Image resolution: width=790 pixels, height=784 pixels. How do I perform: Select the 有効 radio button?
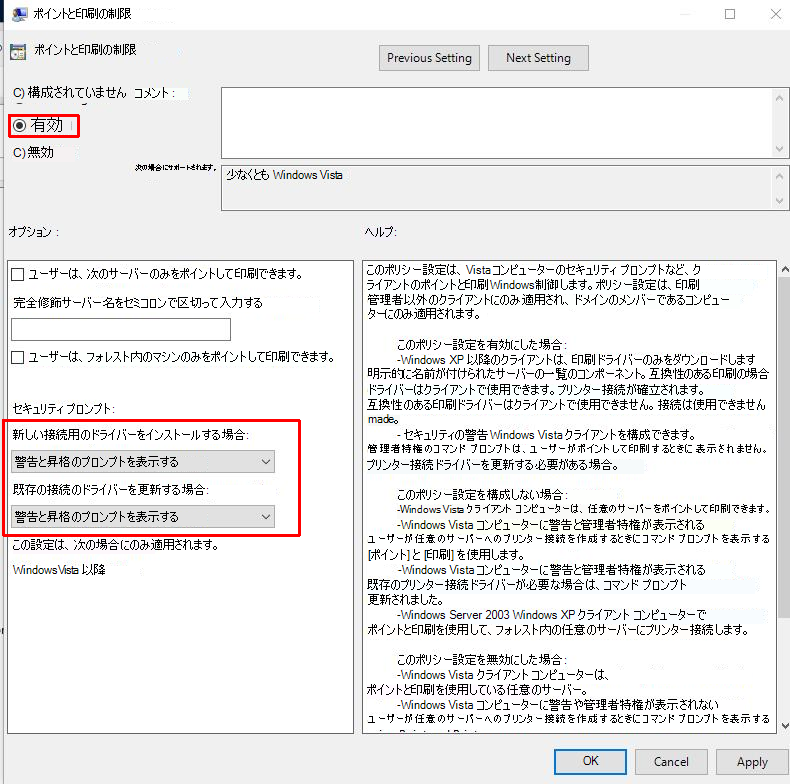(19, 125)
